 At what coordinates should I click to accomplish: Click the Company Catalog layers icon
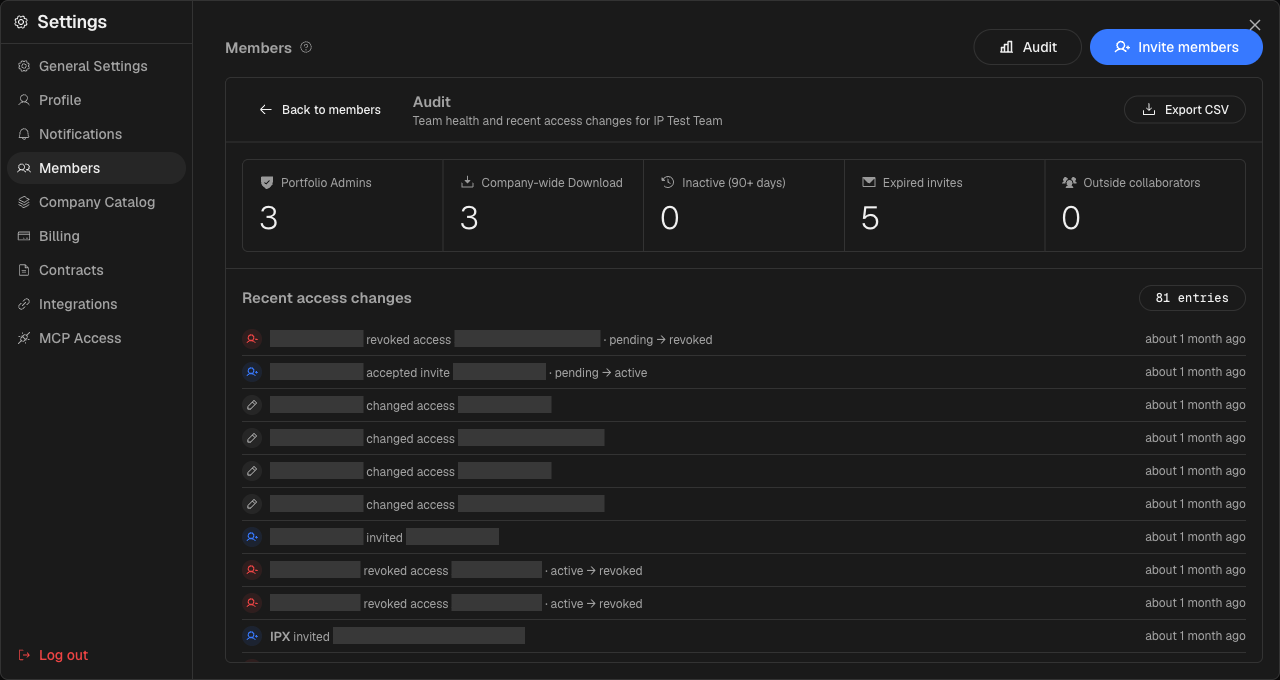[24, 202]
